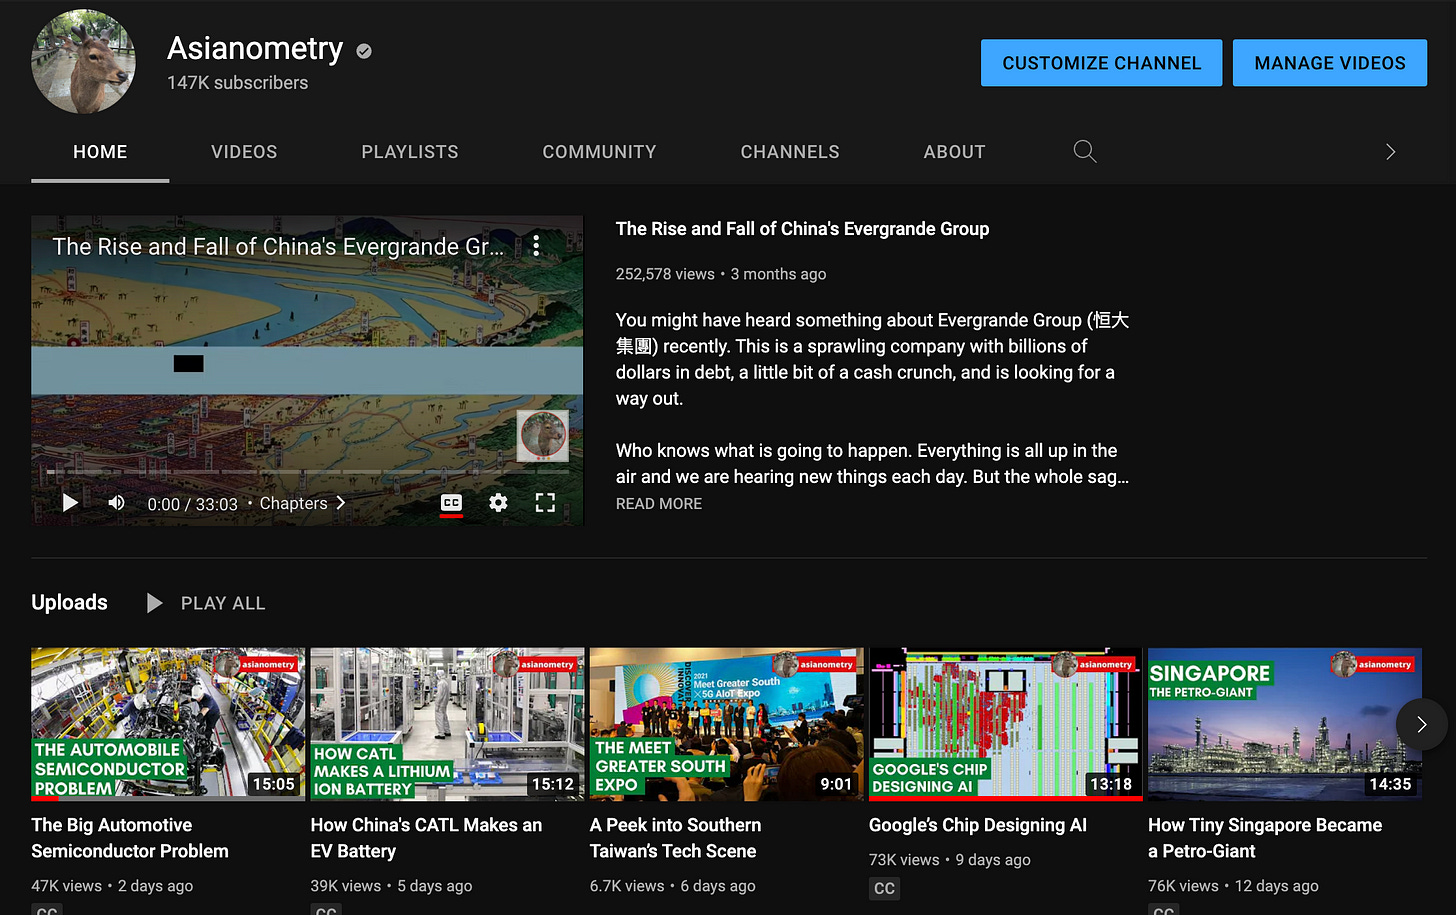This screenshot has height=915, width=1456.
Task: Open The Big Automotive Semiconductor Problem title
Action: [130, 838]
